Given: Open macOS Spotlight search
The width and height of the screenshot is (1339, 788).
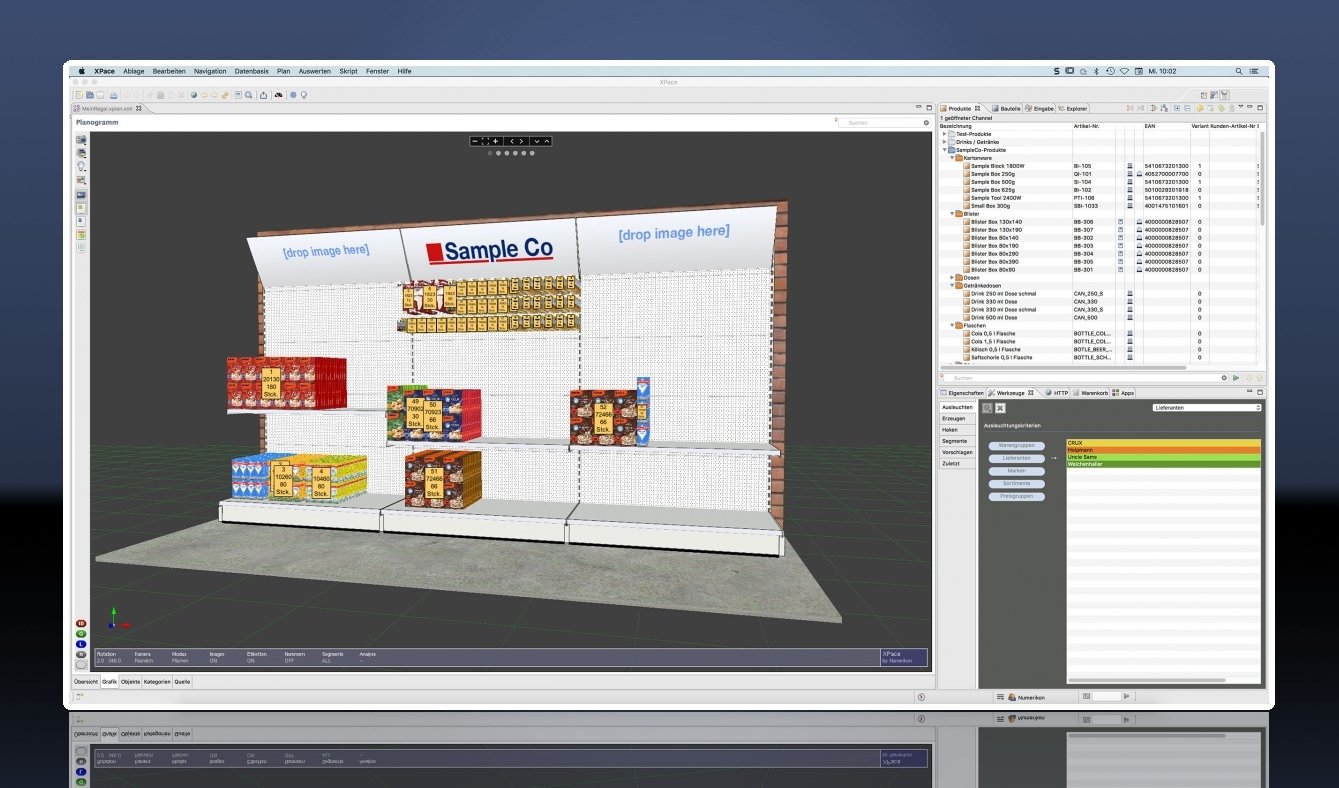Looking at the screenshot, I should (x=1239, y=72).
